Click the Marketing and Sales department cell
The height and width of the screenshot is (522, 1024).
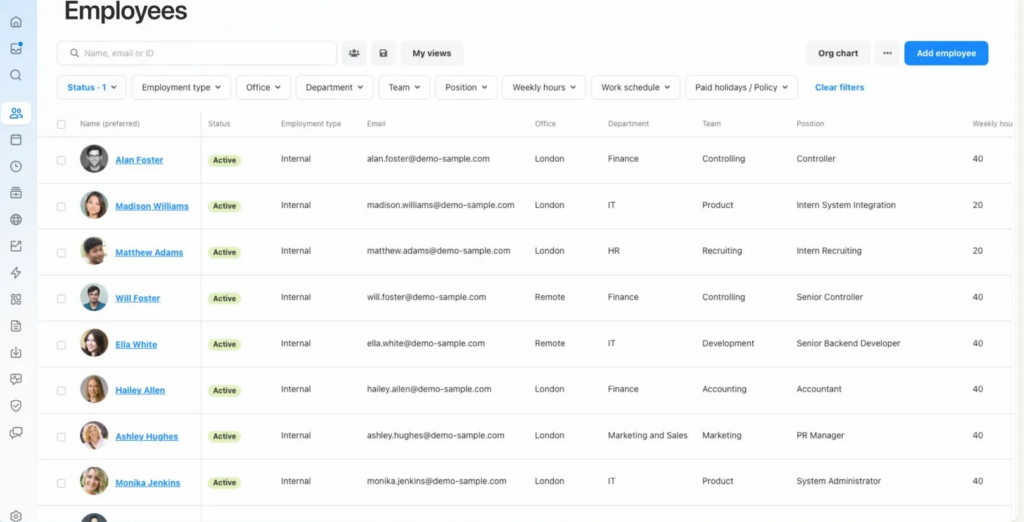(648, 435)
